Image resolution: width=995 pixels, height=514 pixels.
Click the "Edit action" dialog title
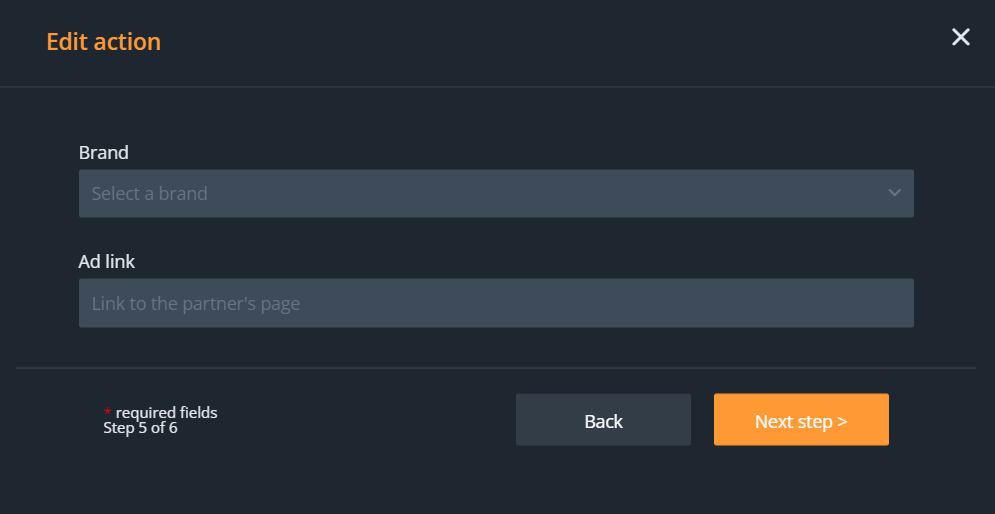click(x=103, y=42)
